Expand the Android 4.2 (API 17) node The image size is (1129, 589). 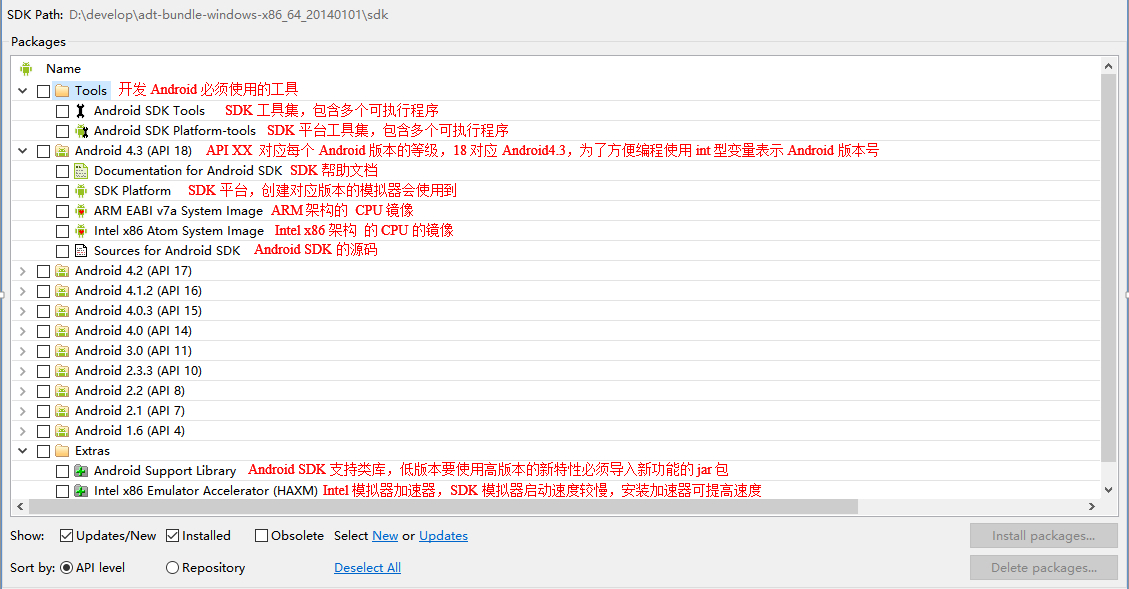point(22,271)
